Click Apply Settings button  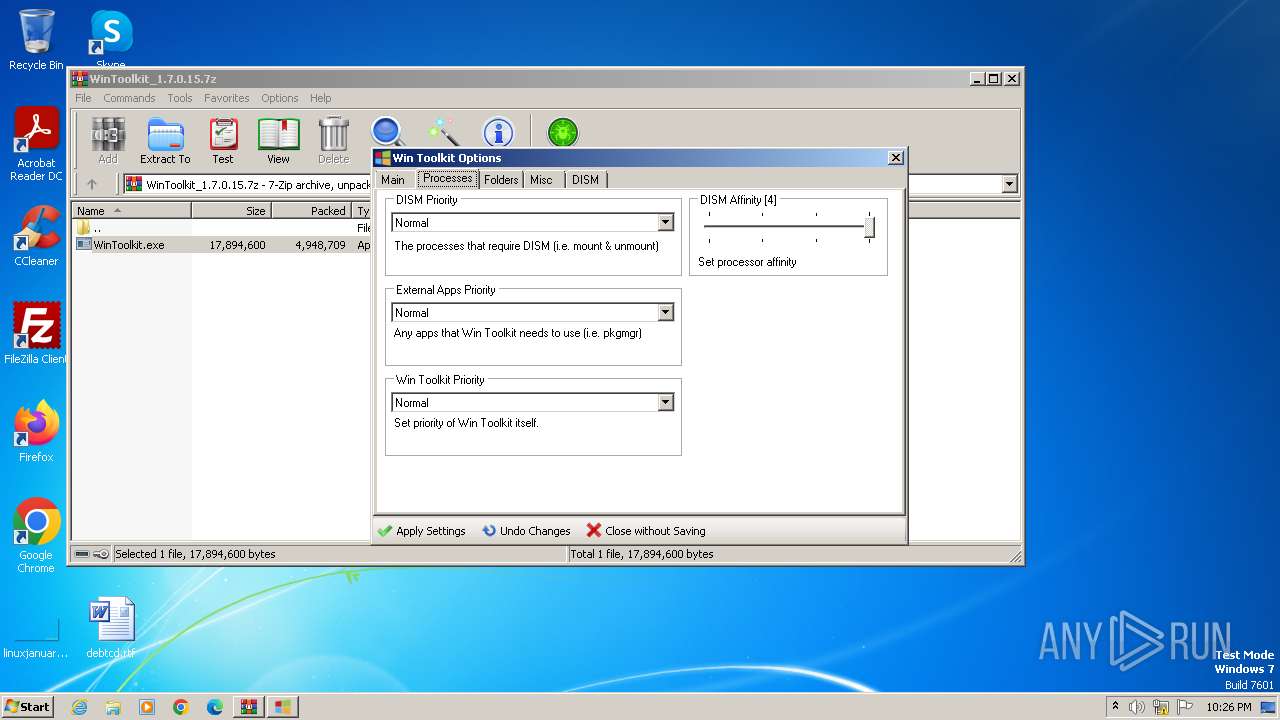[x=421, y=531]
